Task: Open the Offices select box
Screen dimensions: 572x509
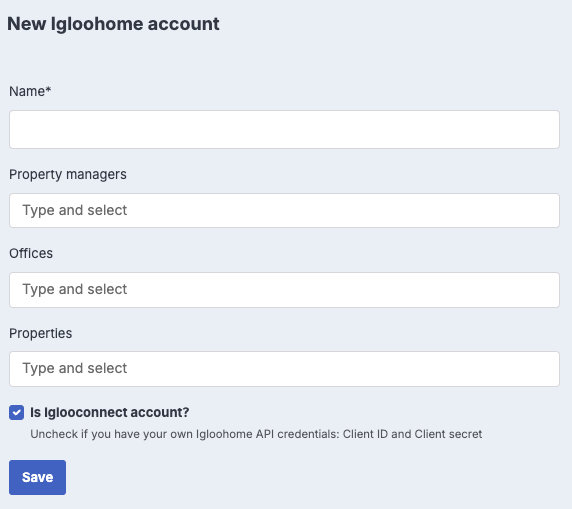Action: [x=284, y=290]
